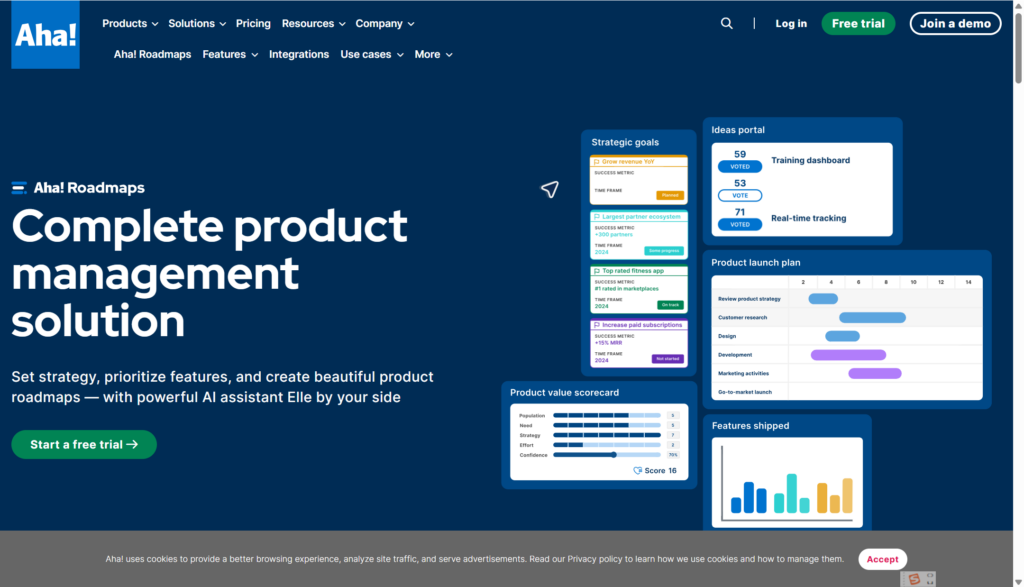
Task: Click the Go-to-market launch row label
Action: point(744,392)
